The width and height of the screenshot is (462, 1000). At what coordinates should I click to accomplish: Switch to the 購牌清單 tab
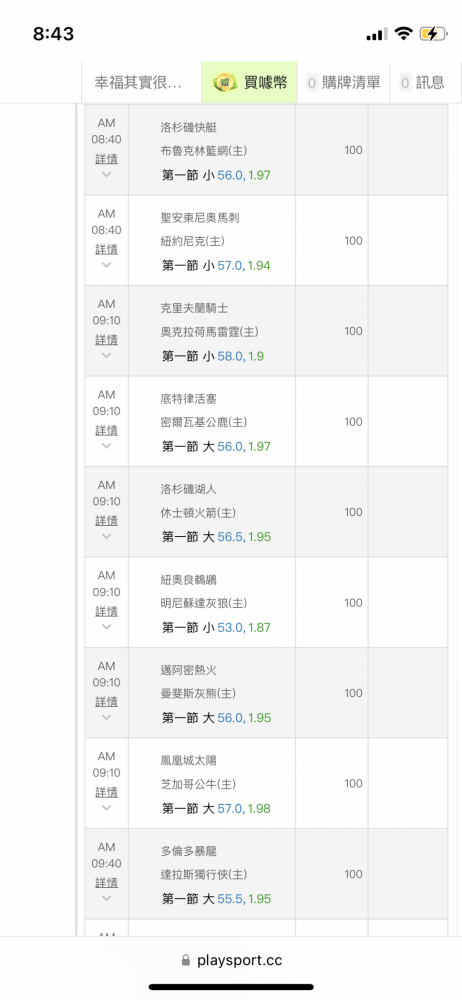(343, 82)
